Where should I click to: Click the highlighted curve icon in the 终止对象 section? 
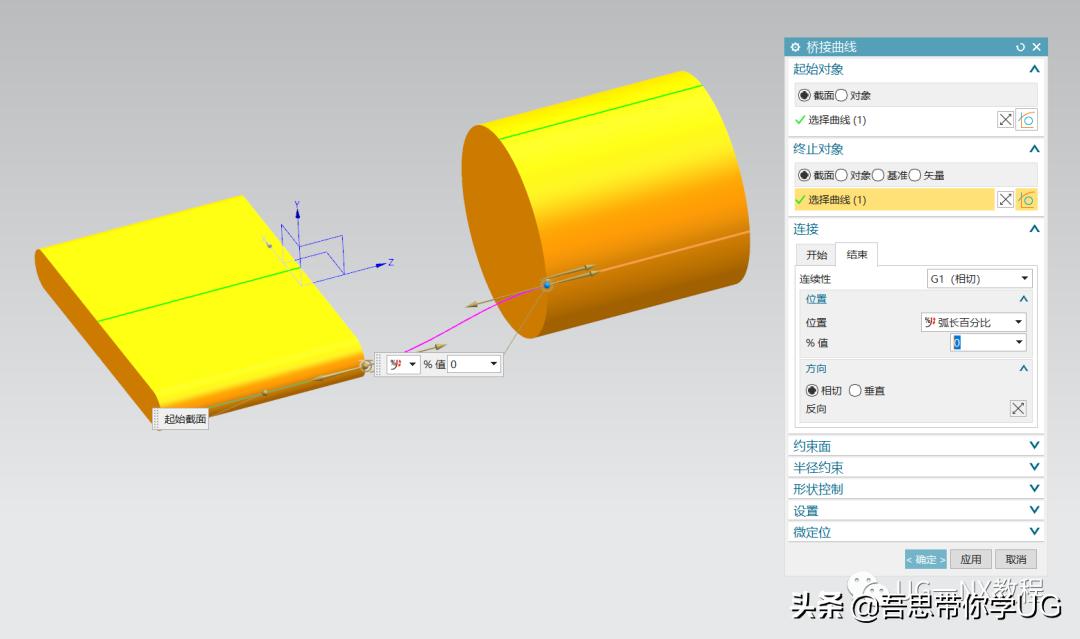click(x=1026, y=200)
